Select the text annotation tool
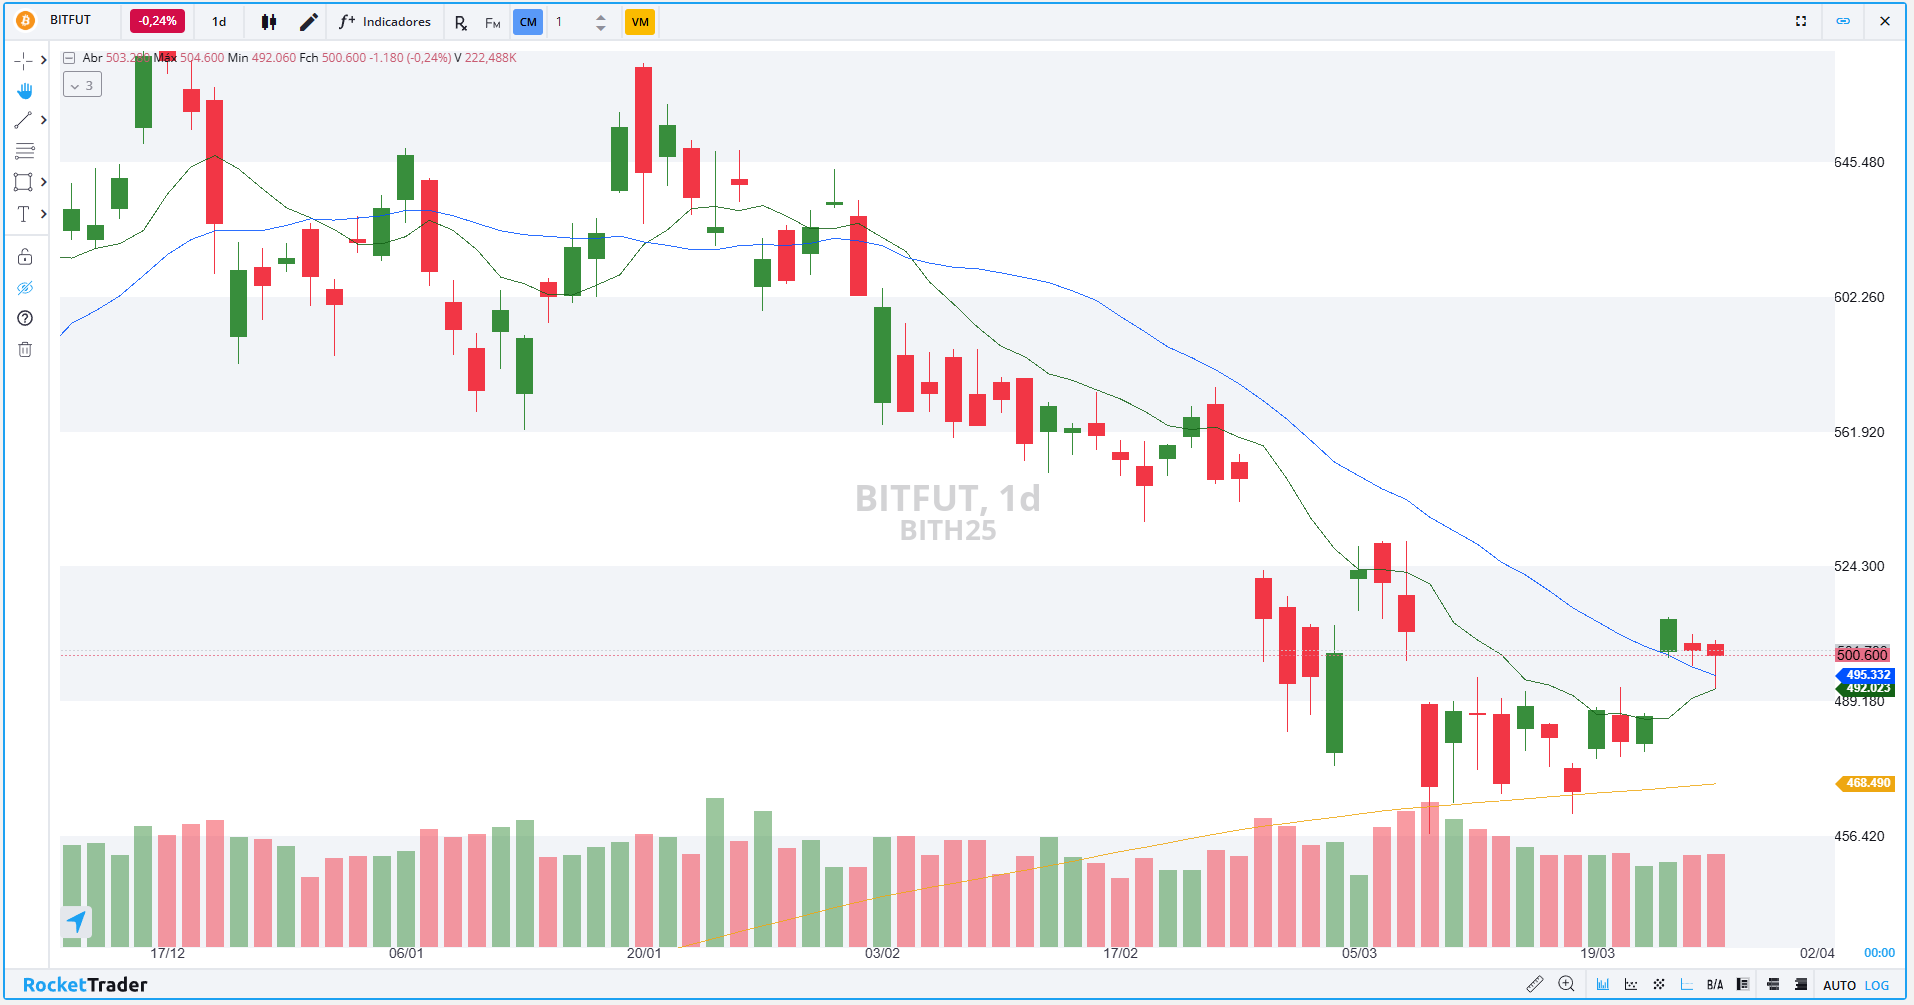Screen dimensions: 1914x1005 point(23,214)
